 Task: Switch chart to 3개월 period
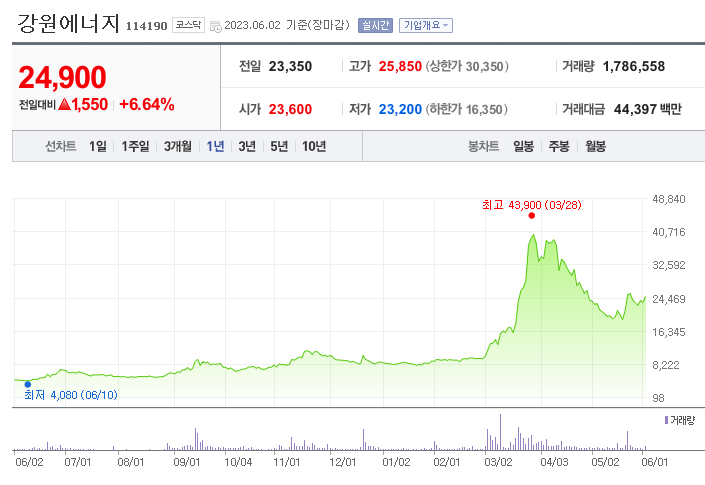[178, 146]
